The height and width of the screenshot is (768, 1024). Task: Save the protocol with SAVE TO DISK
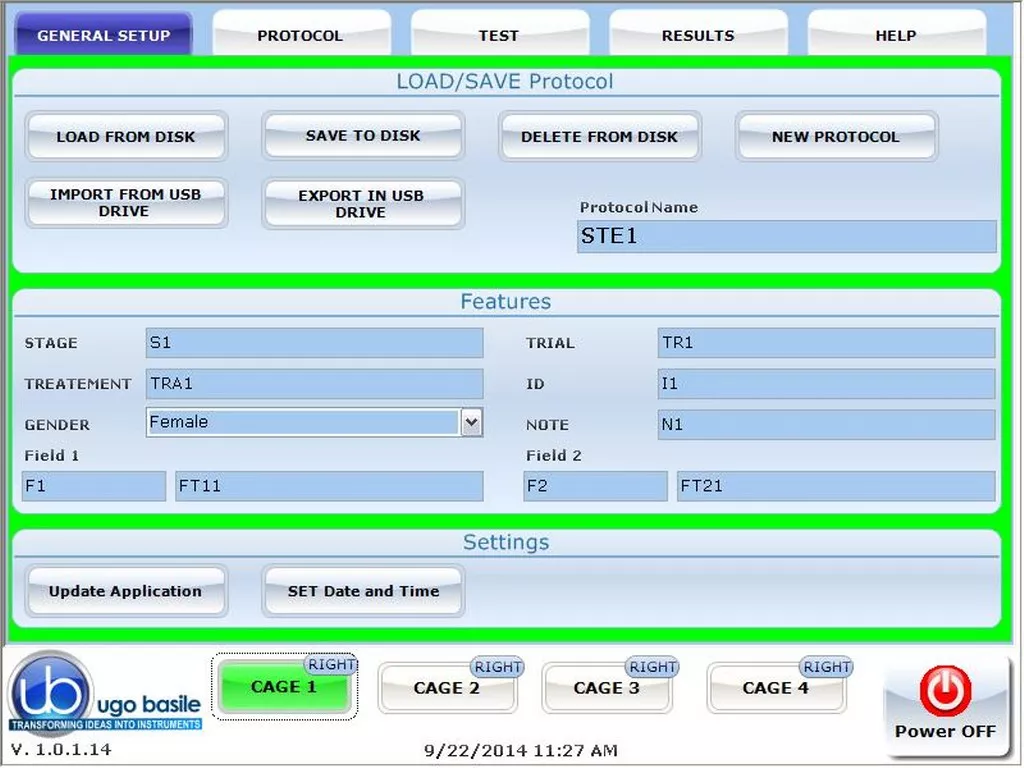click(x=363, y=136)
